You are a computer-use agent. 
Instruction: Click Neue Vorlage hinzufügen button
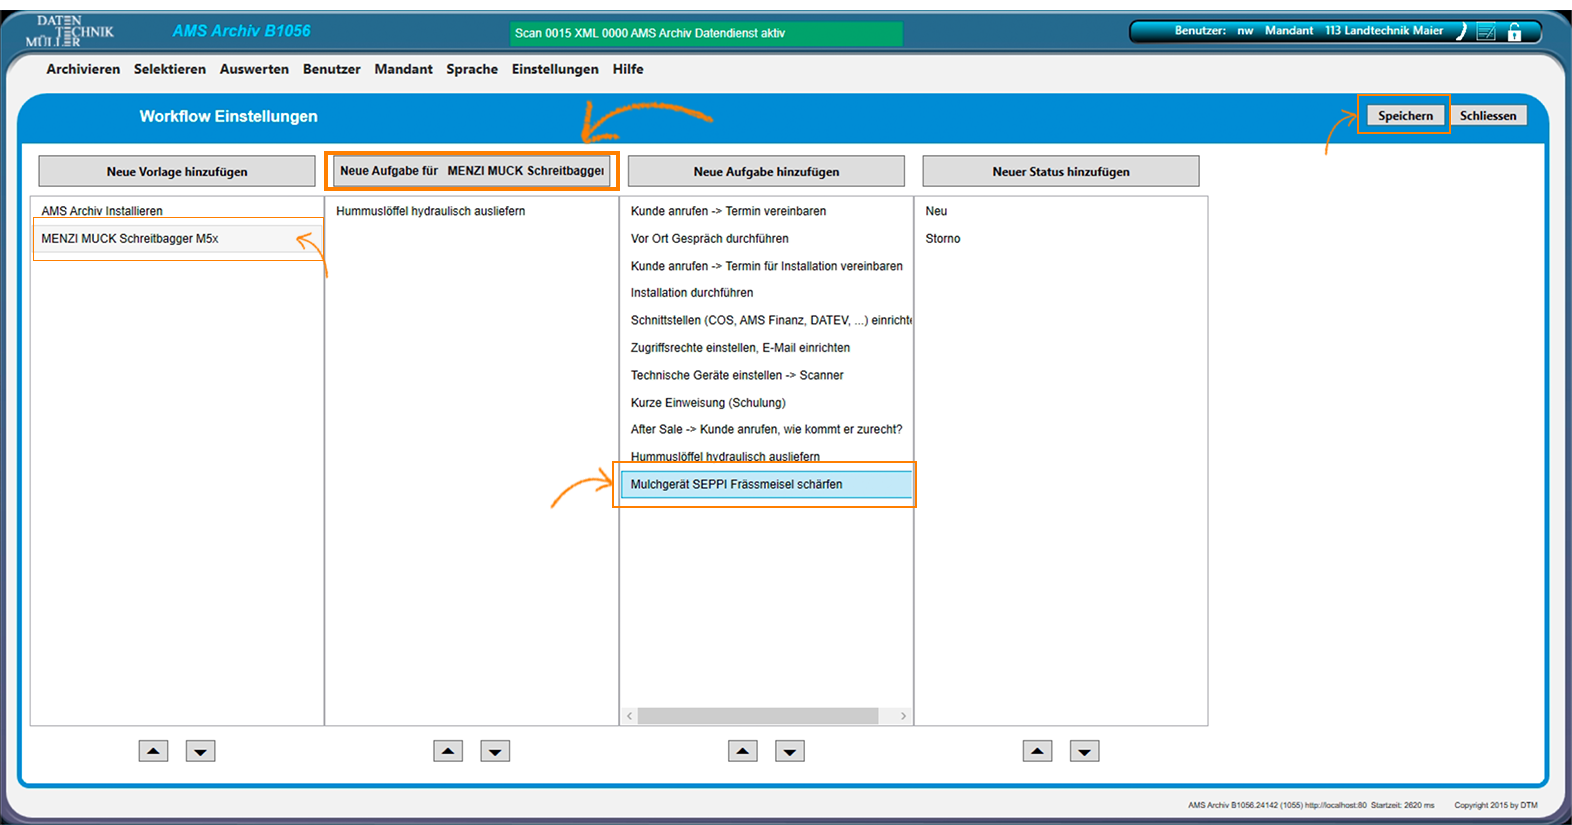tap(177, 171)
